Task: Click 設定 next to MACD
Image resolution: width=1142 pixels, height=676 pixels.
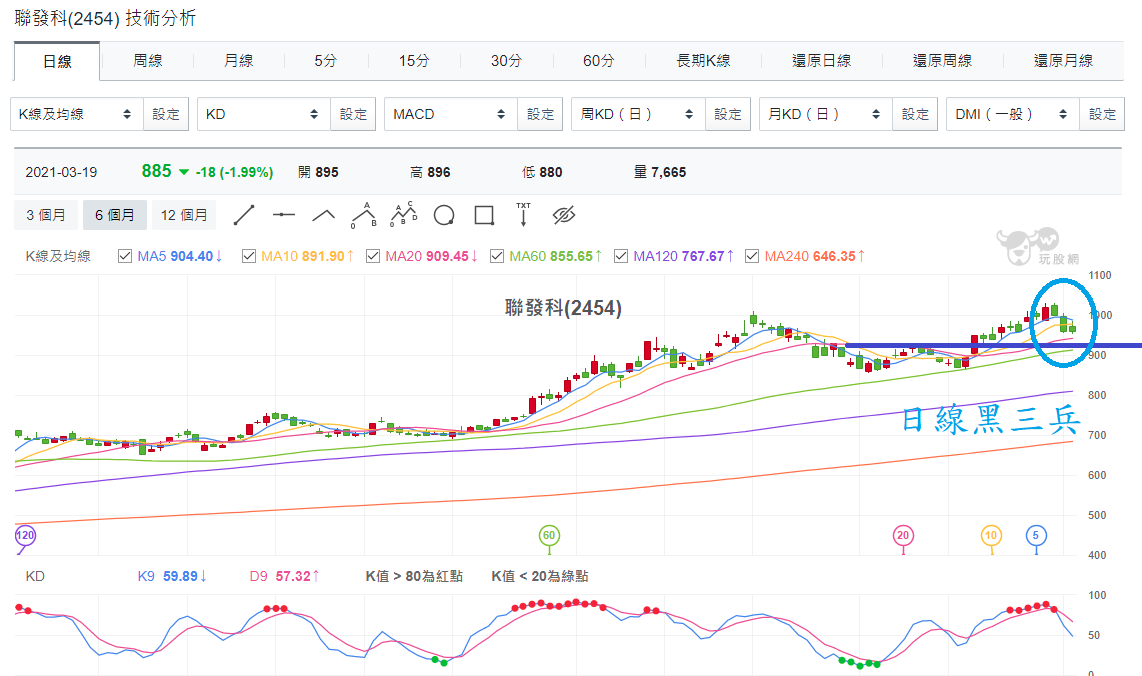Action: click(x=540, y=114)
